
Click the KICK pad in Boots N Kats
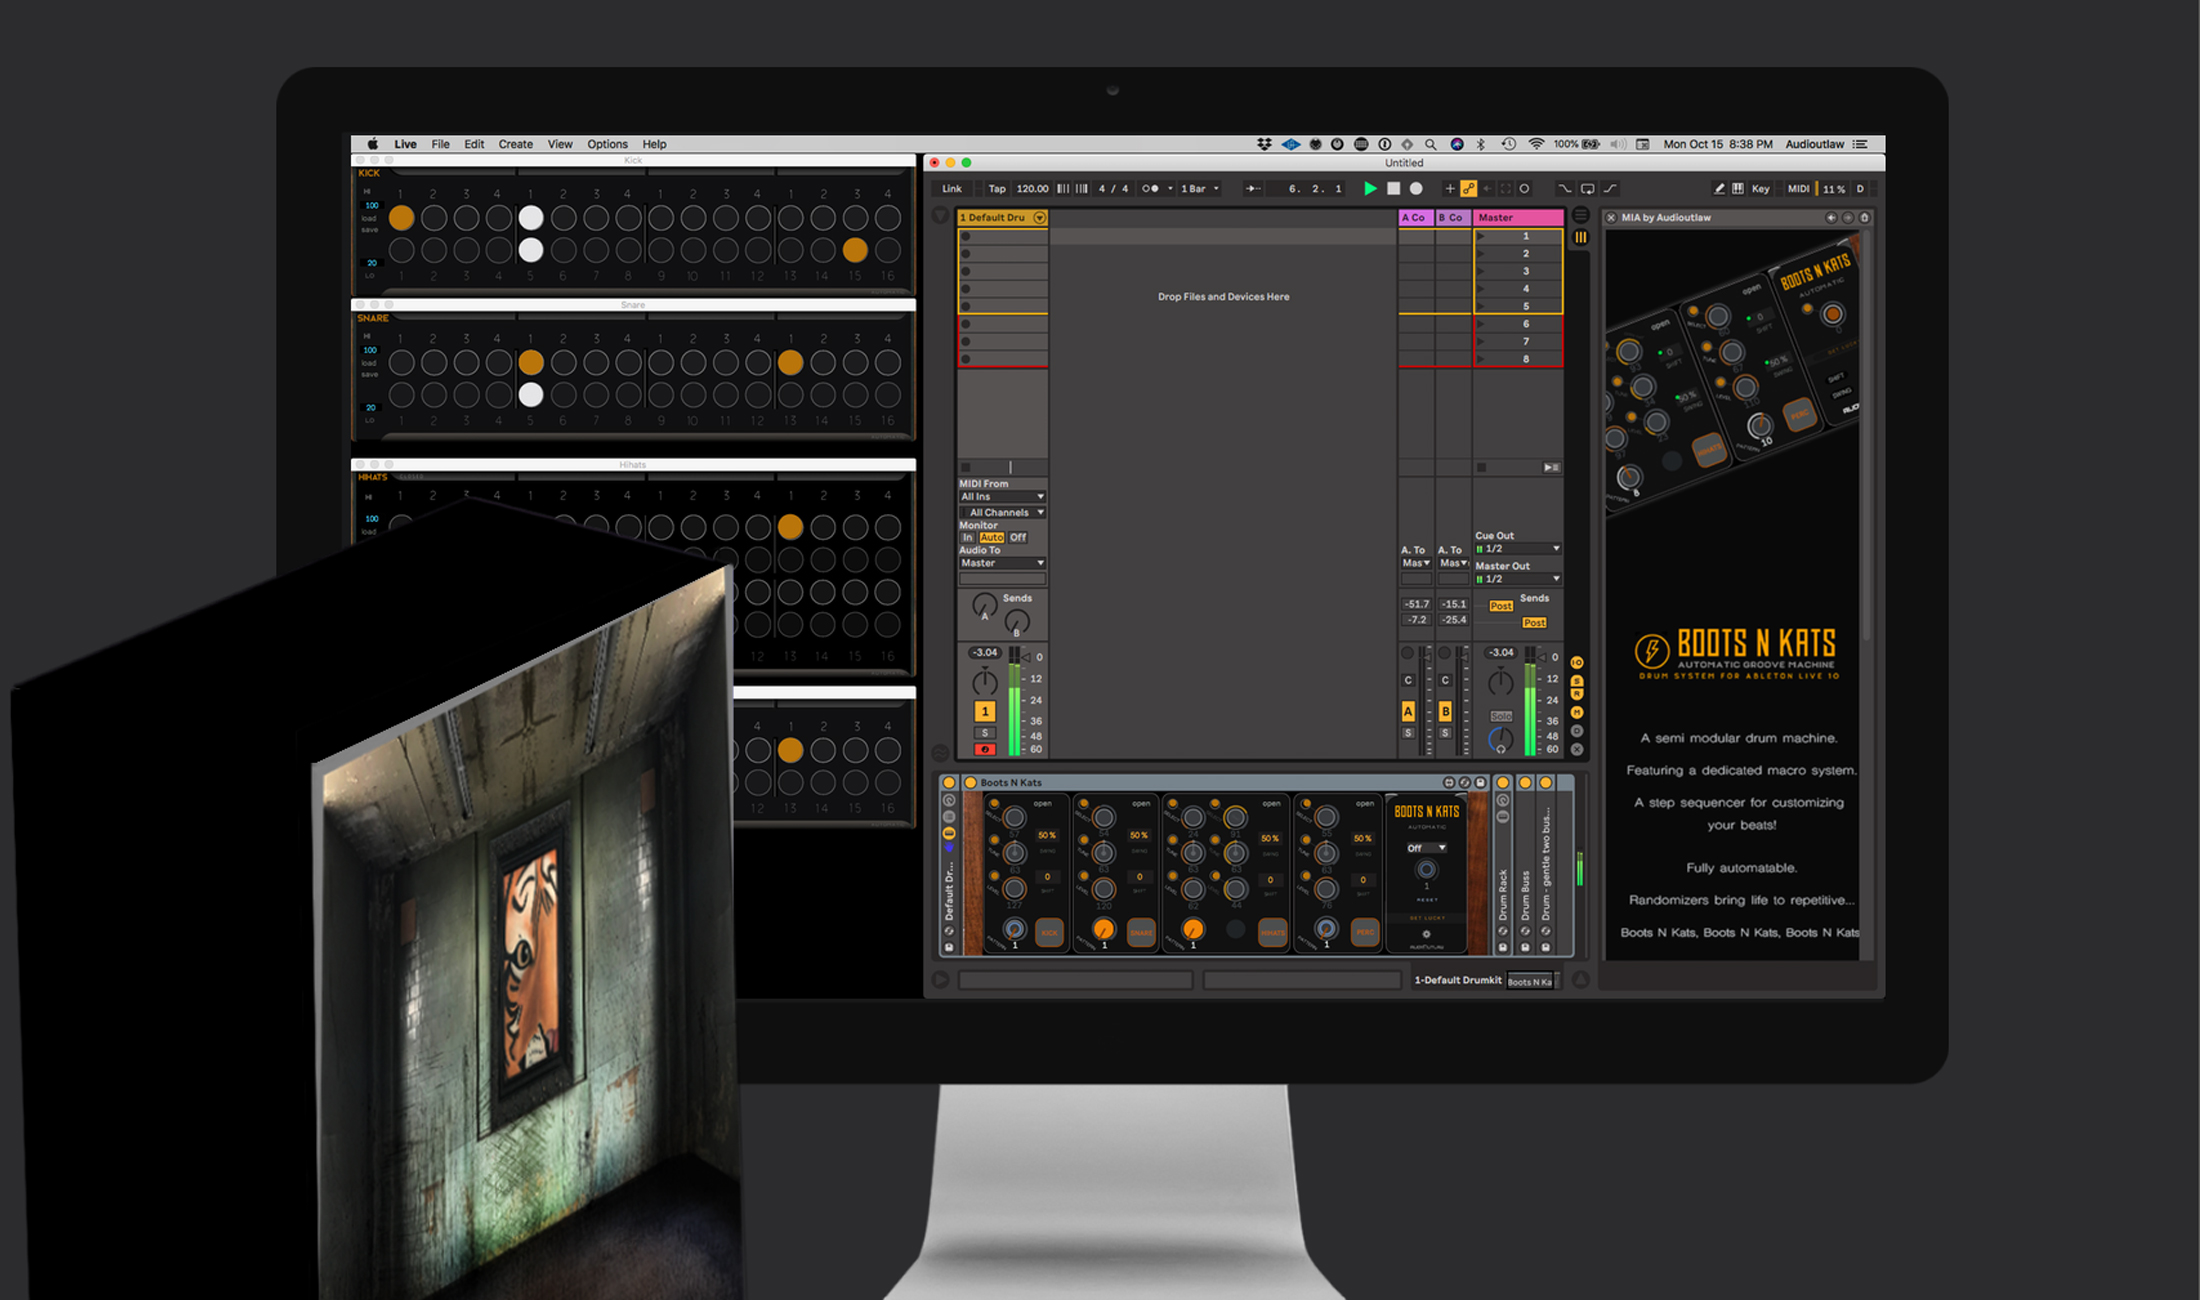(1049, 932)
